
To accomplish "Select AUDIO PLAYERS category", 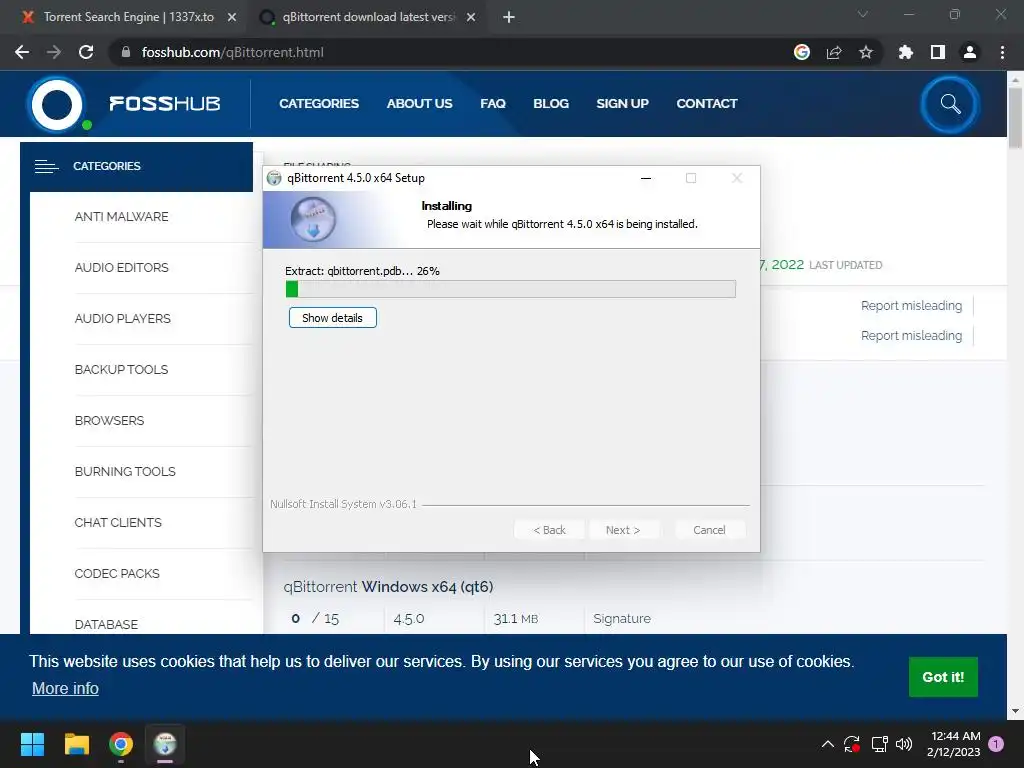I will tap(123, 319).
